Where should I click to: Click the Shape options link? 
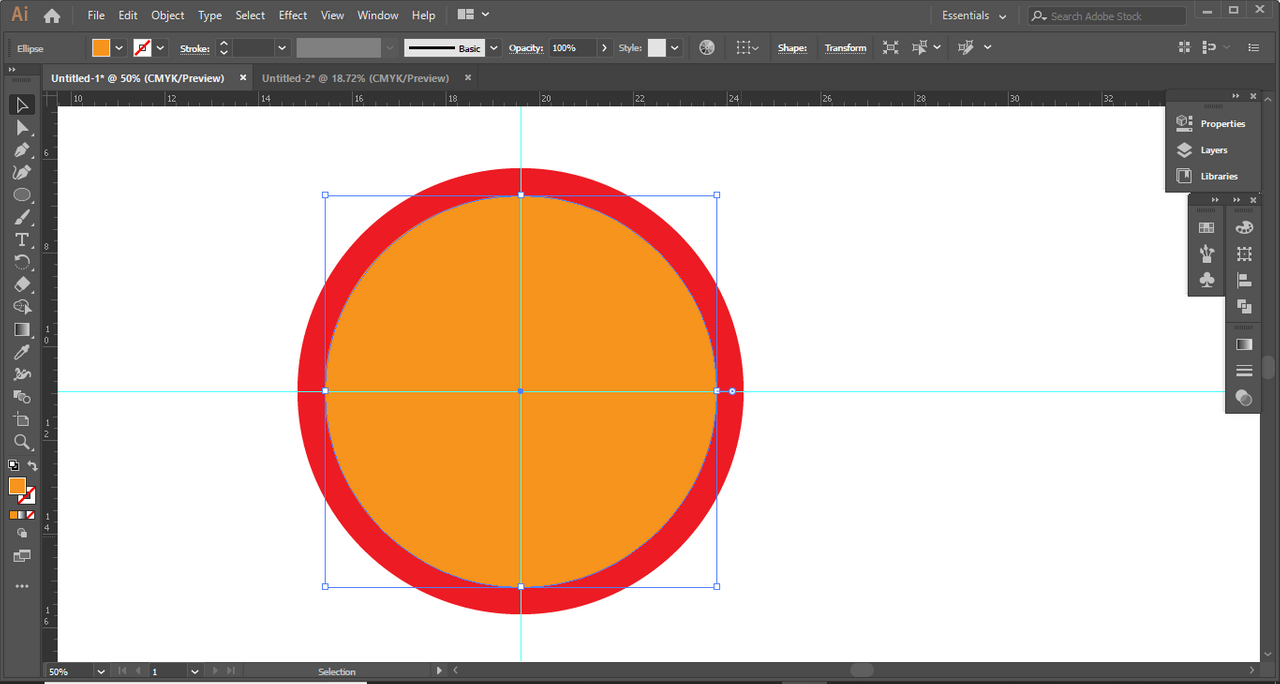click(792, 48)
